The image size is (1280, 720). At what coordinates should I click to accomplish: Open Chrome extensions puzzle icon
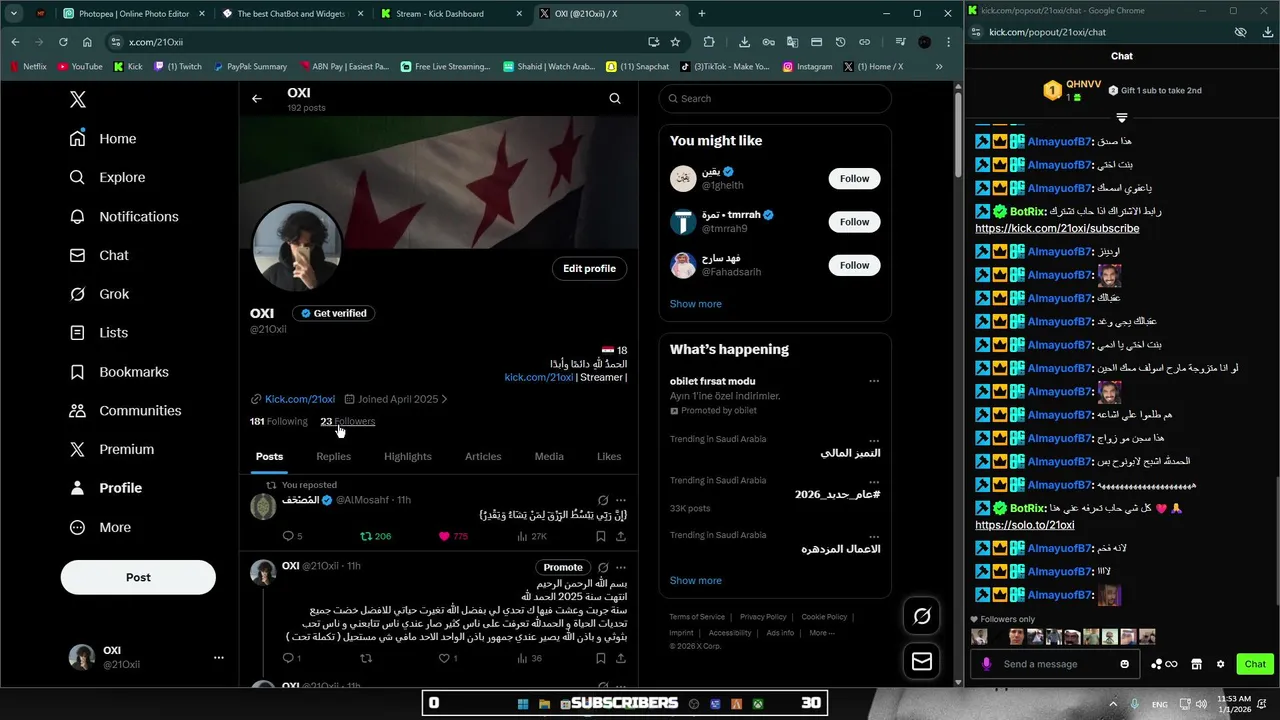tap(709, 42)
